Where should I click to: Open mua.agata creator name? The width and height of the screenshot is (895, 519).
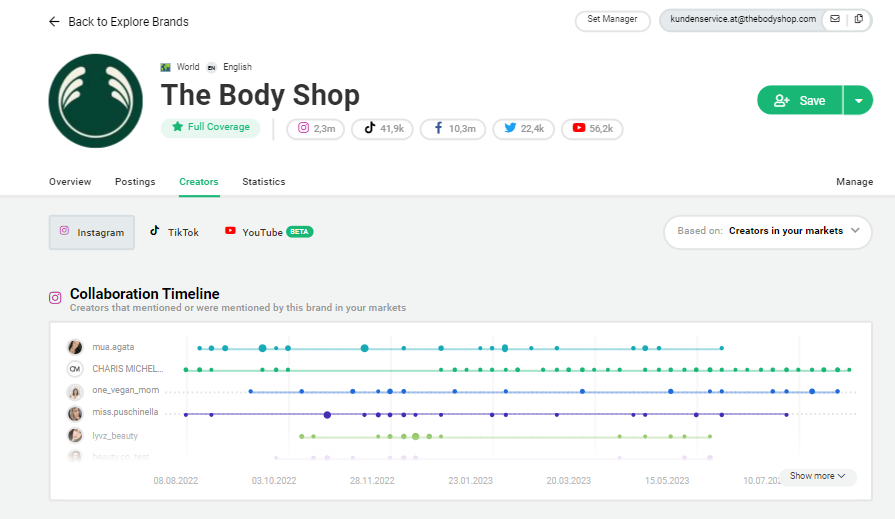(113, 347)
